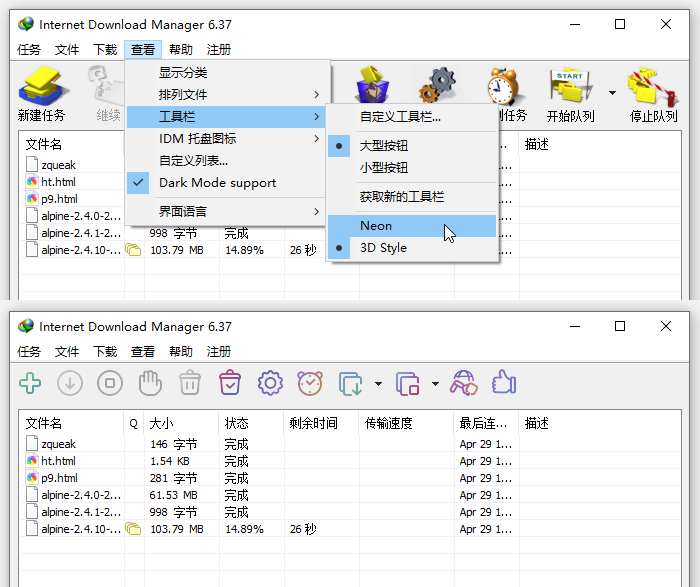Click the green plus add-task icon in Neon toolbar

(30, 383)
